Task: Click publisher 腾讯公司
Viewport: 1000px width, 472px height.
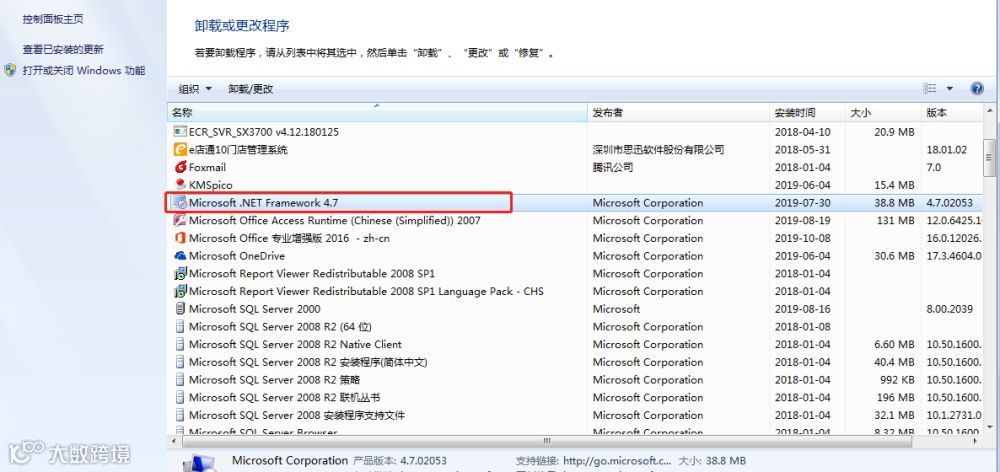Action: point(613,167)
